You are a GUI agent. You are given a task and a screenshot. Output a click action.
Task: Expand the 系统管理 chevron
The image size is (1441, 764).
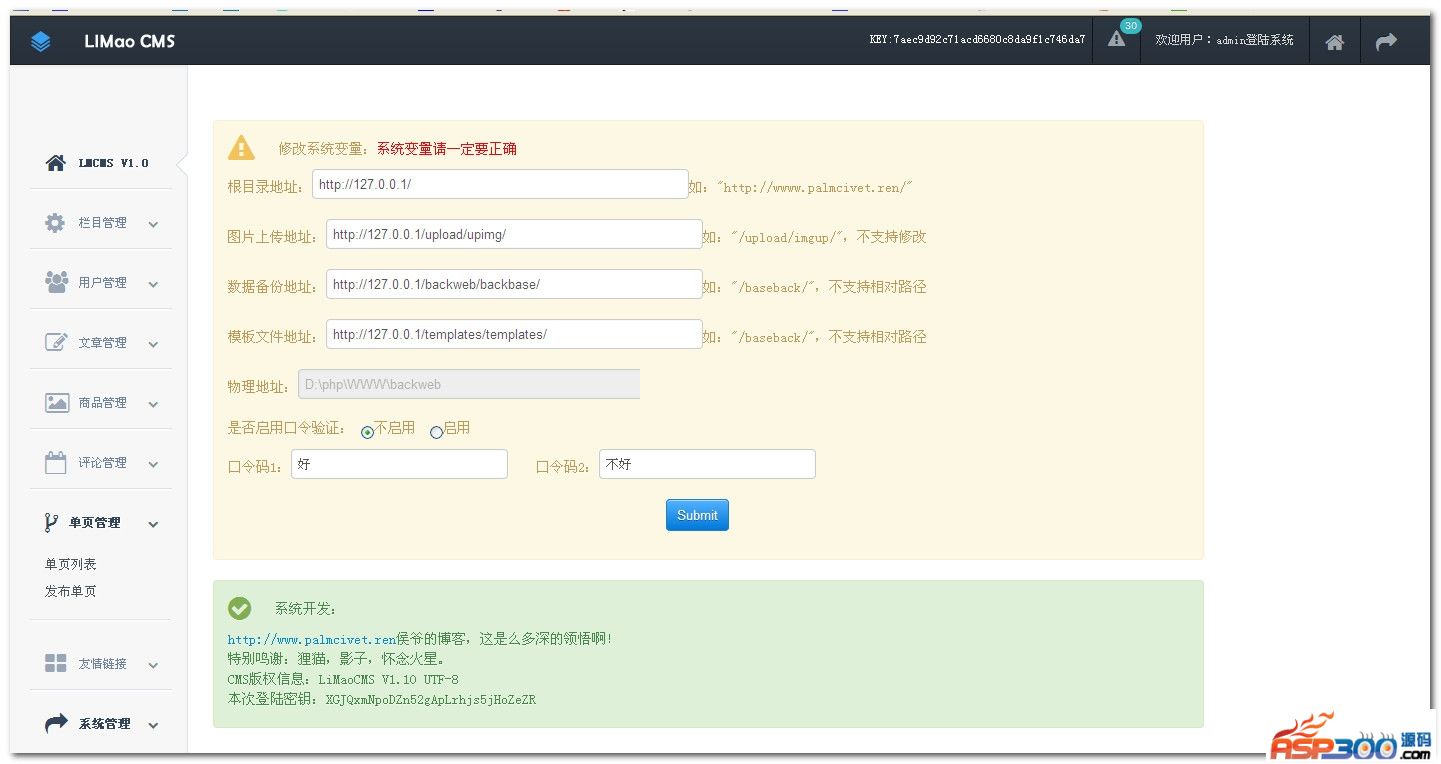[153, 725]
